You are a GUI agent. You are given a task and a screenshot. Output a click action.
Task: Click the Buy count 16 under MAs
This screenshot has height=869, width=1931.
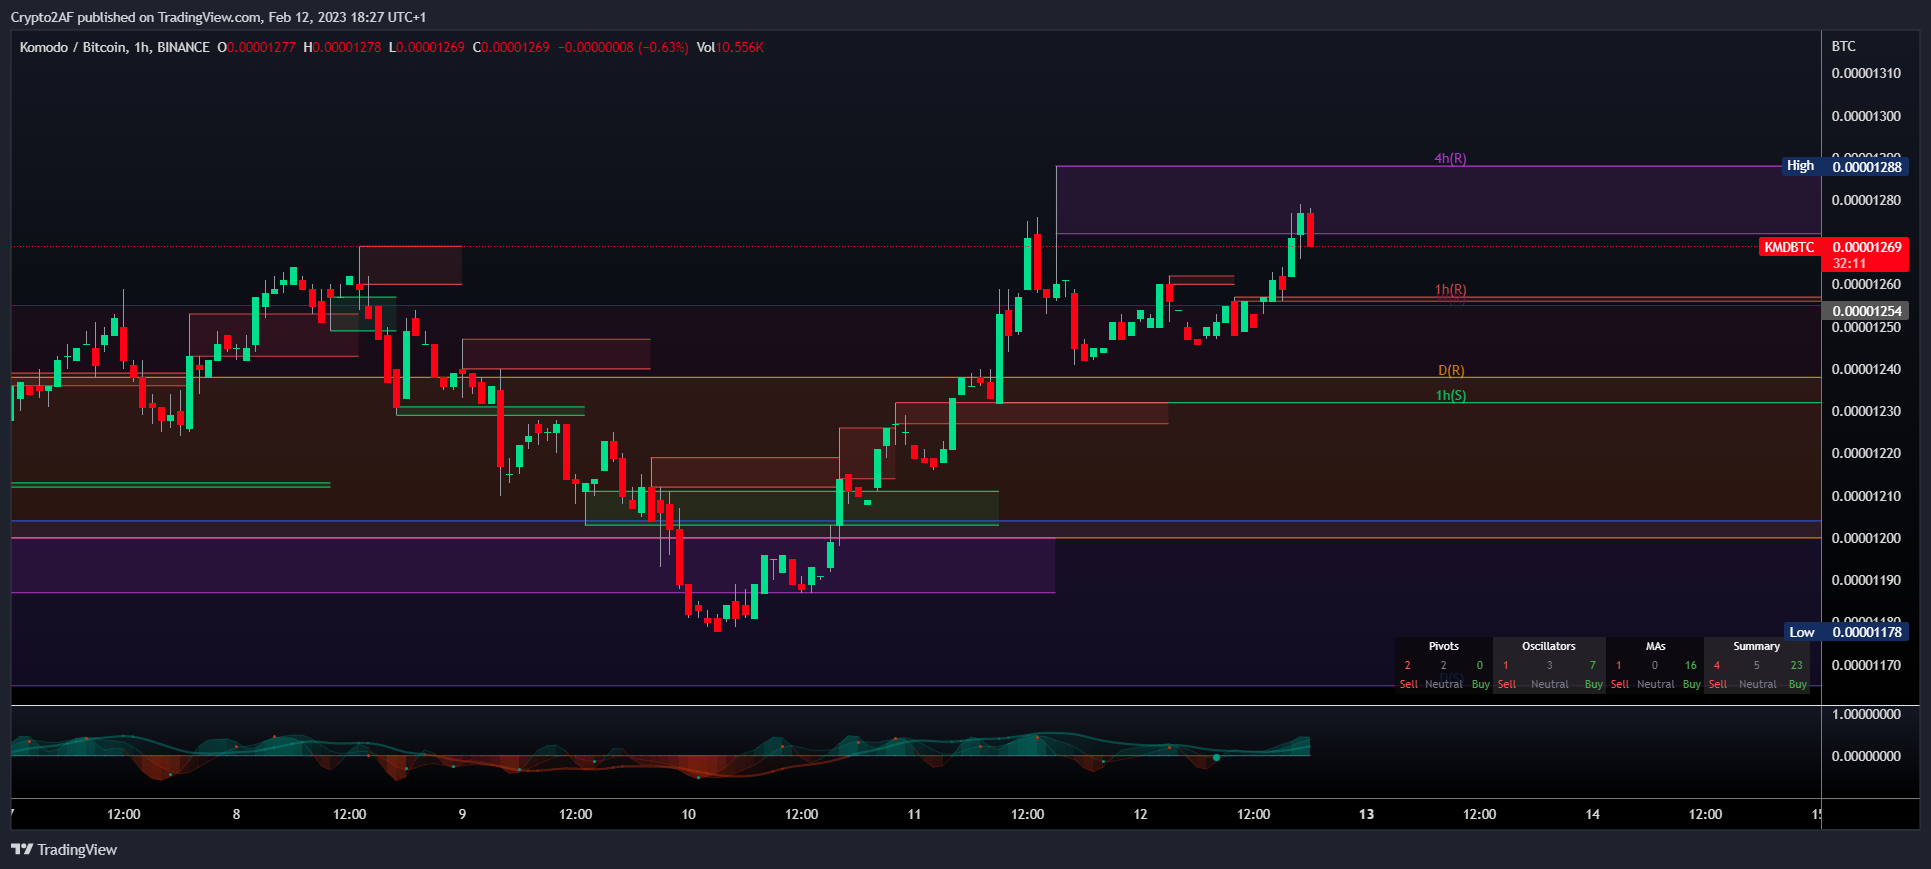point(1690,665)
